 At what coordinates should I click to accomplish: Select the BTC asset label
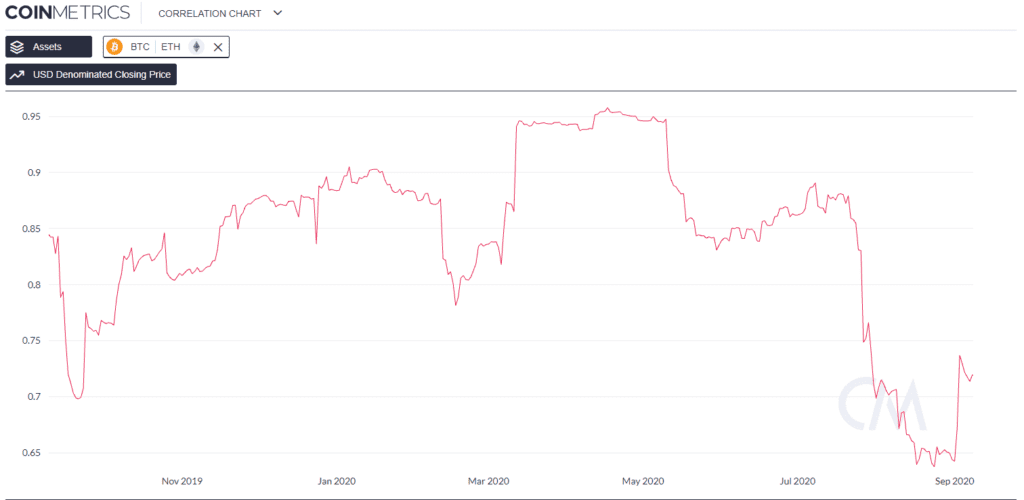coord(139,47)
